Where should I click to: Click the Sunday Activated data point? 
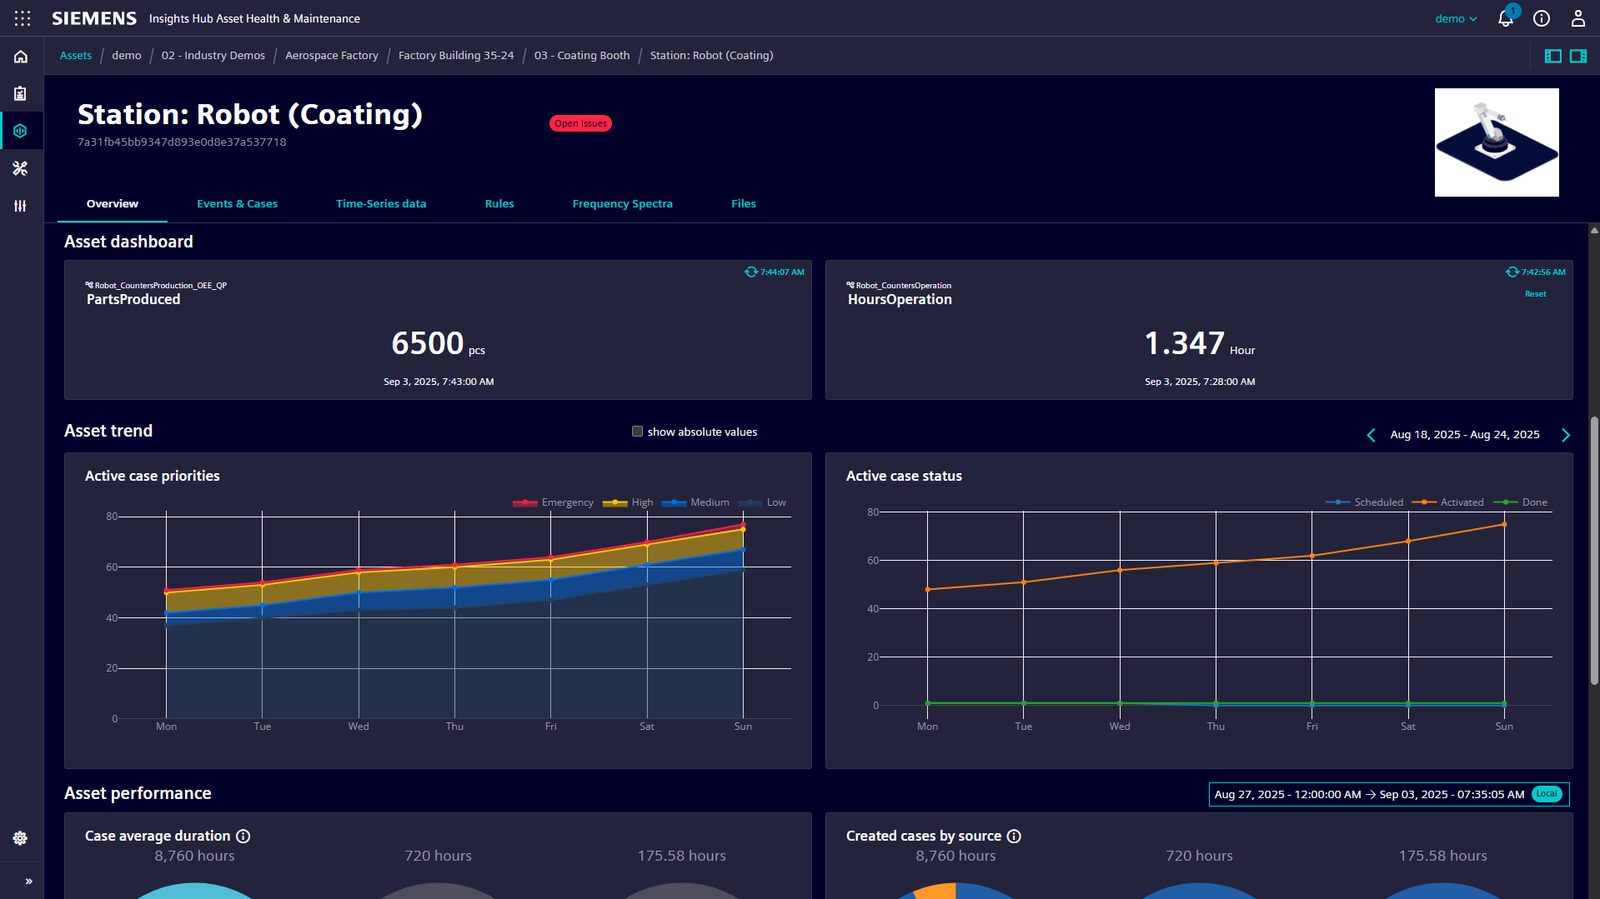pyautogui.click(x=1504, y=524)
